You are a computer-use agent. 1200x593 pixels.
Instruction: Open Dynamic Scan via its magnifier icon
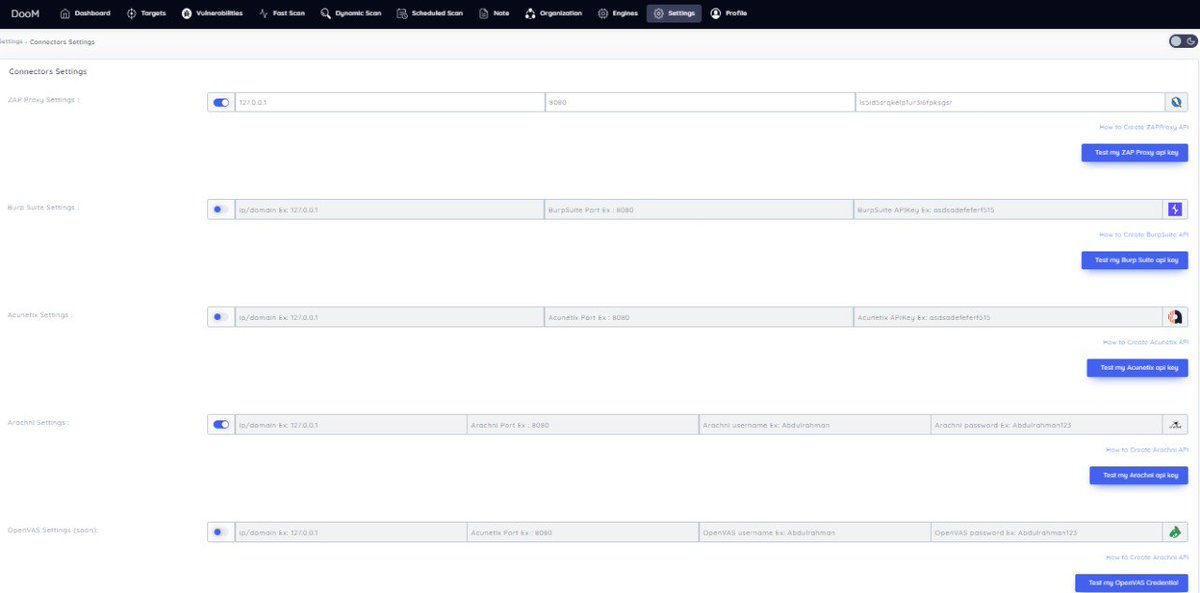point(326,13)
